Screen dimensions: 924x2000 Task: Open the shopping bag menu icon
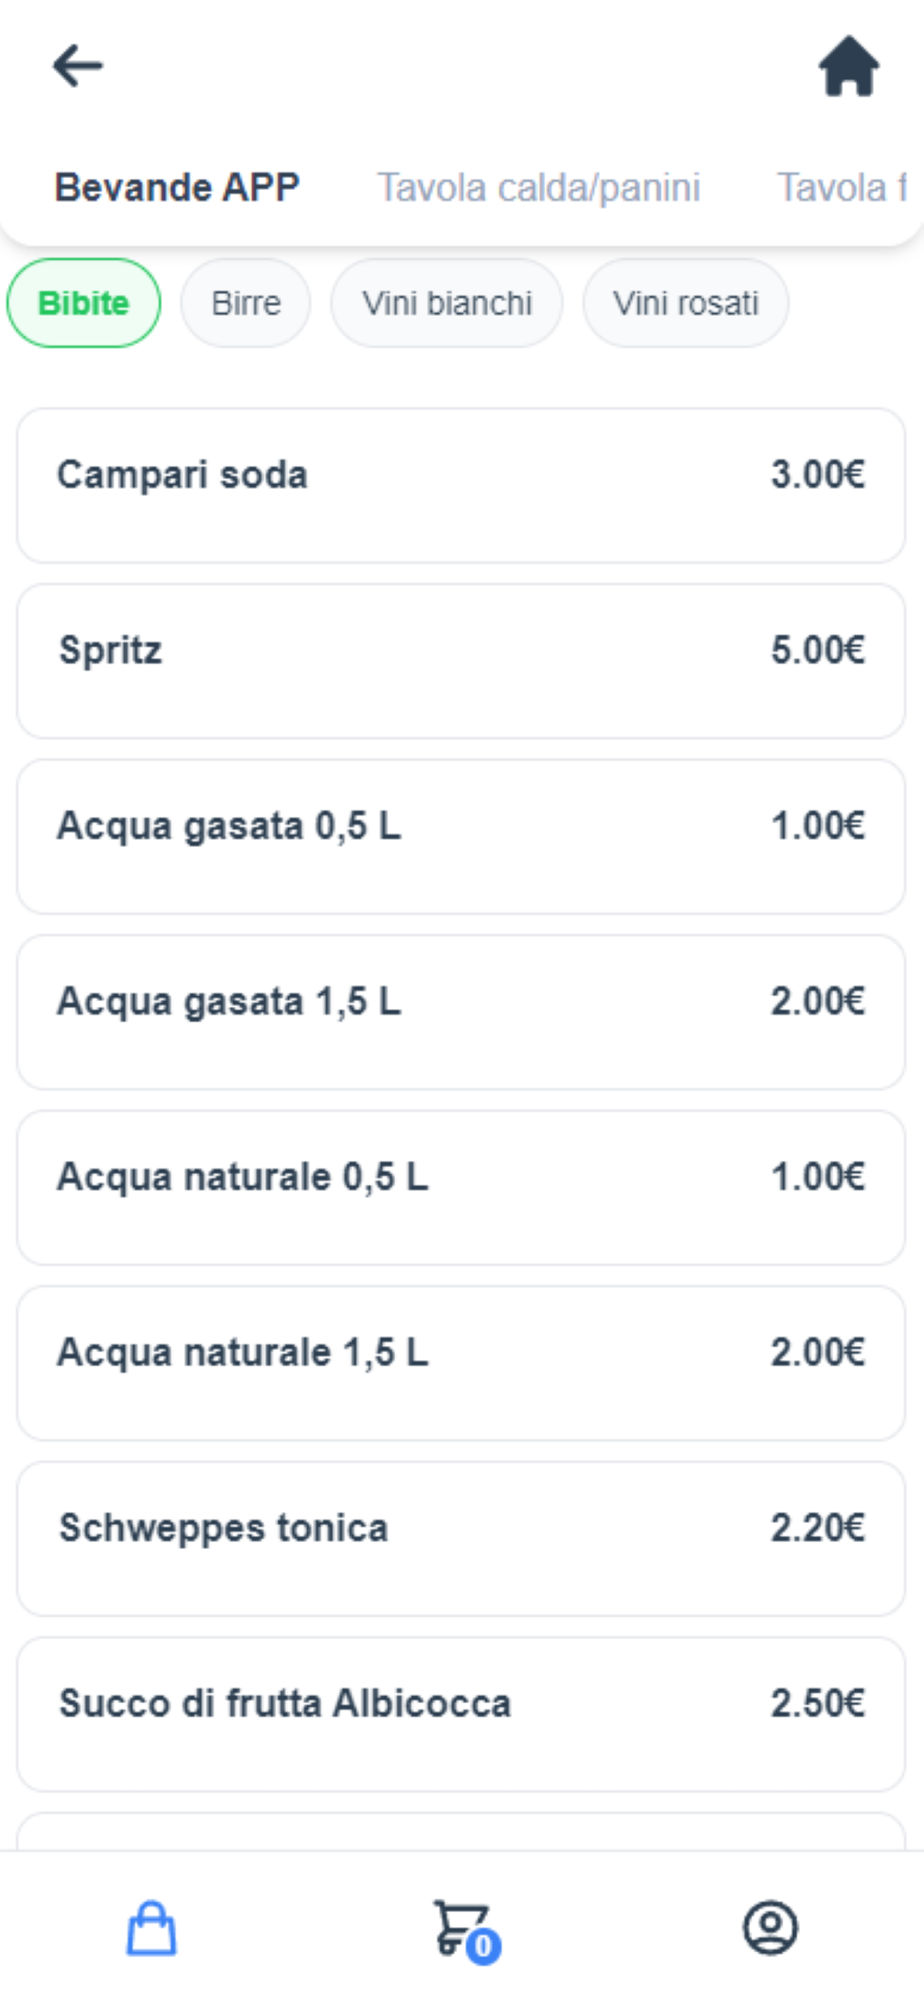pos(152,1928)
